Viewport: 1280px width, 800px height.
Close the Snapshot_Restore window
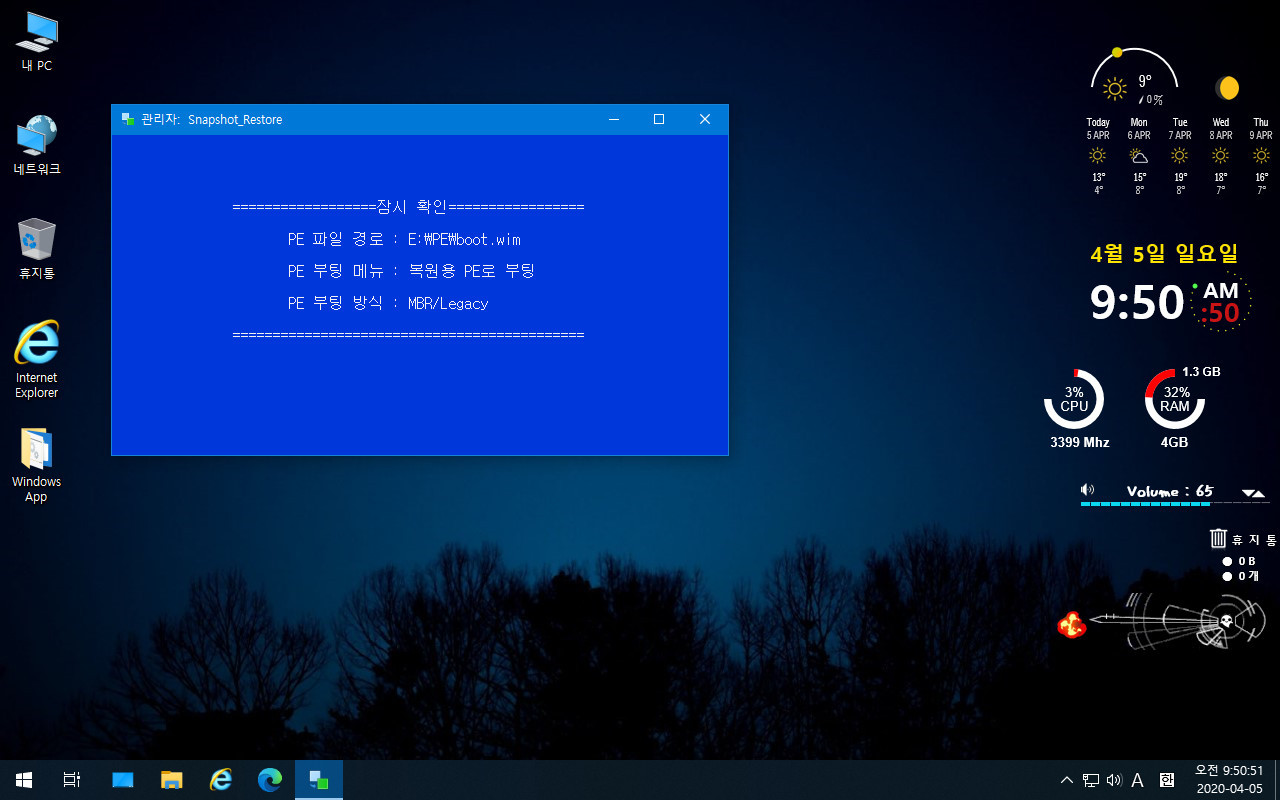[705, 119]
